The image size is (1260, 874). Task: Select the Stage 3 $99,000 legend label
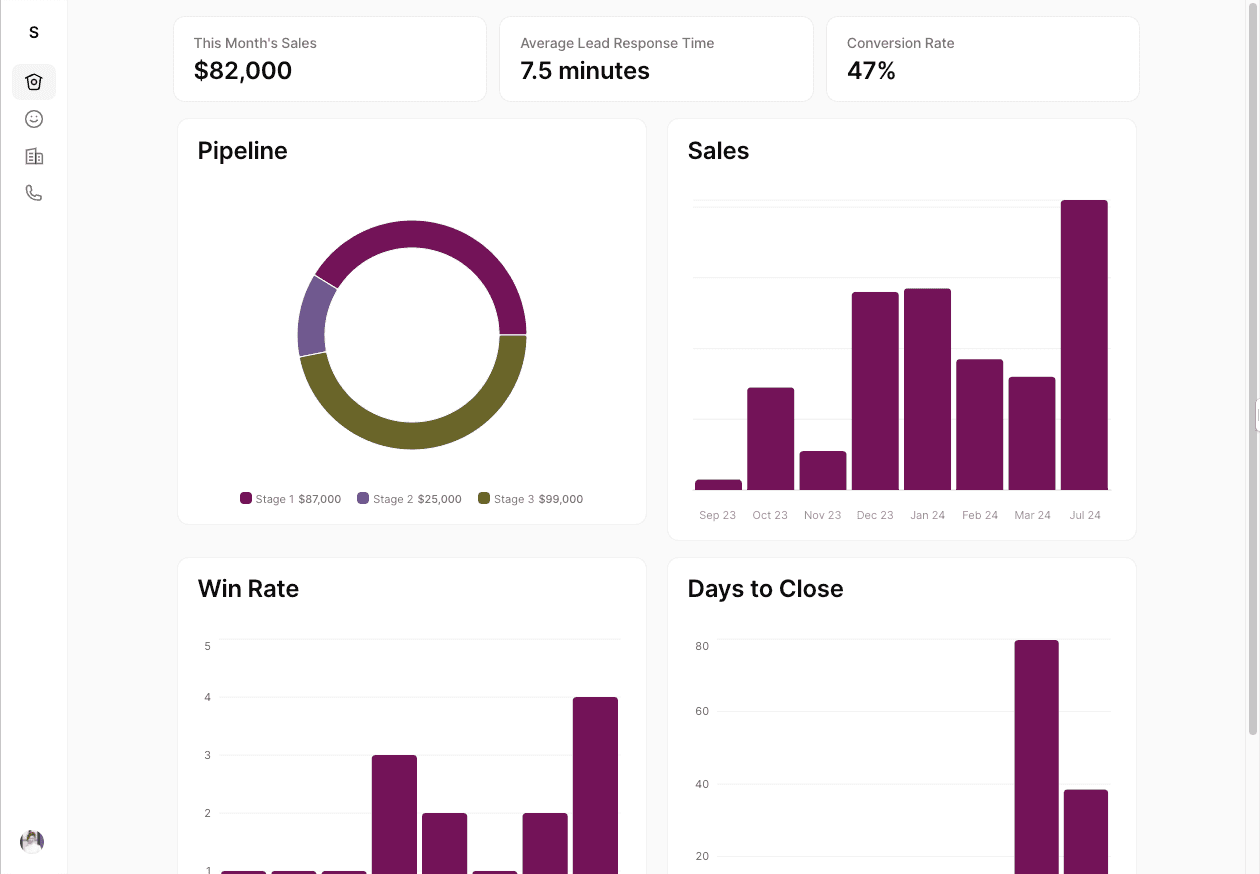coord(538,499)
